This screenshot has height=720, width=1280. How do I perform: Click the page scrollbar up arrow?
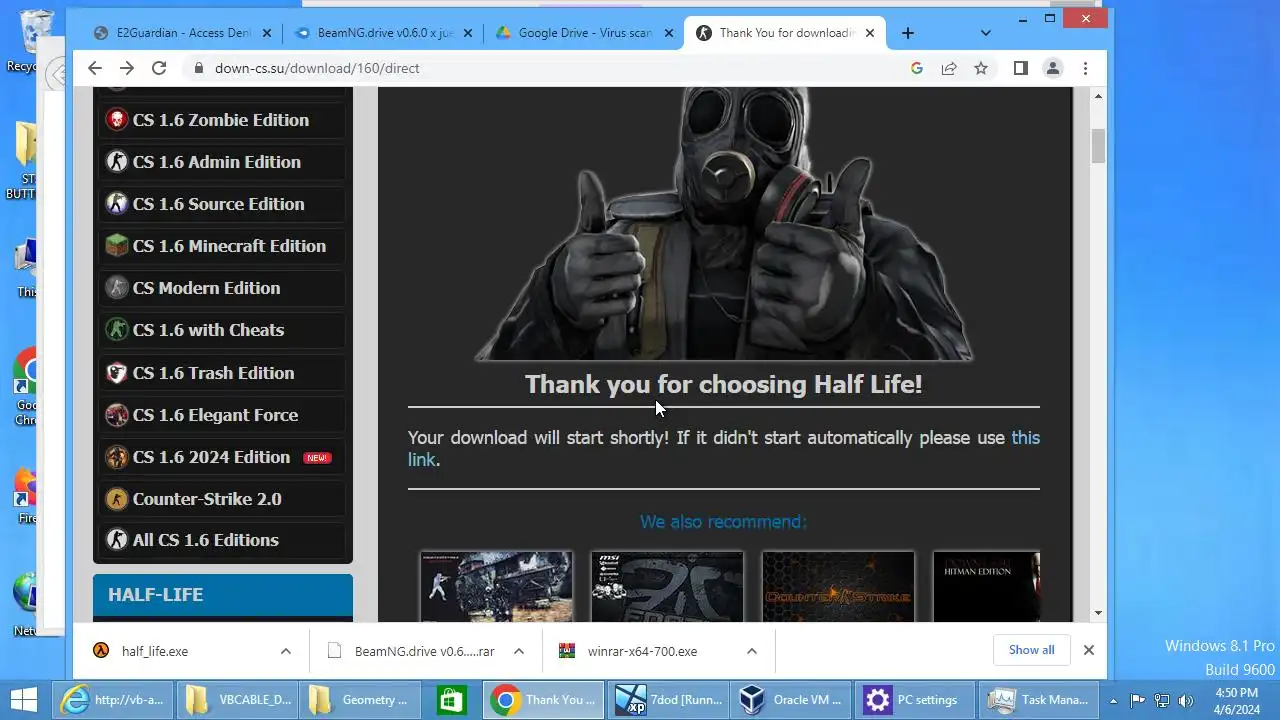click(1098, 96)
